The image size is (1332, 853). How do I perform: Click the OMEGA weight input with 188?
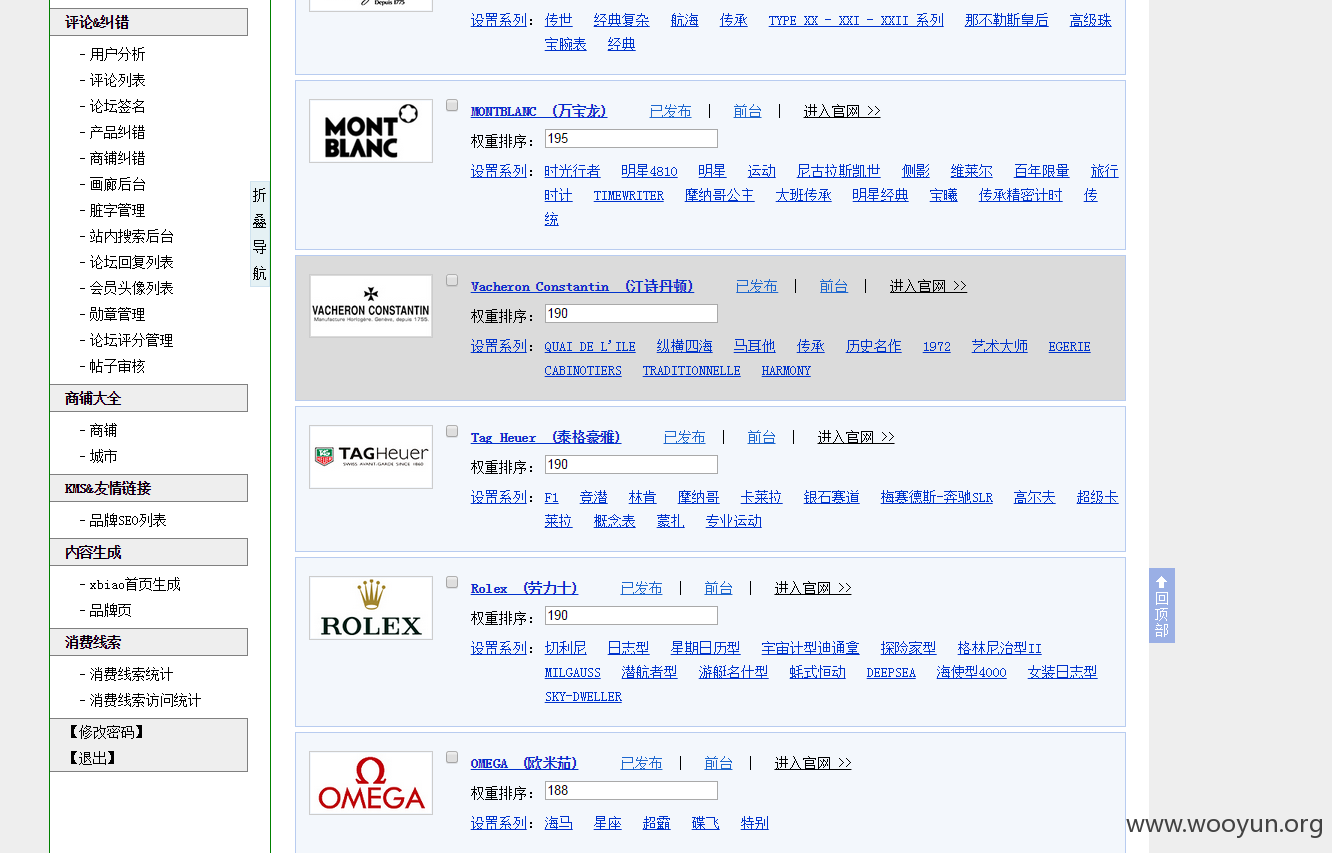click(x=631, y=791)
